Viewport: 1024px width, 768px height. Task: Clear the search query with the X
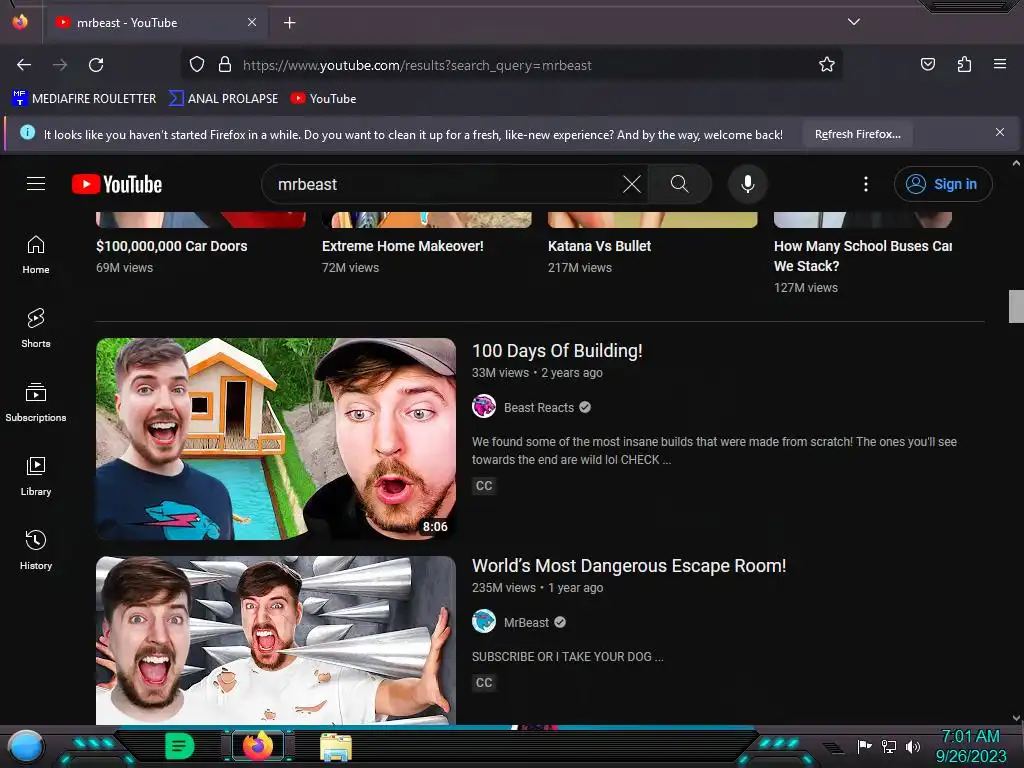click(x=632, y=184)
